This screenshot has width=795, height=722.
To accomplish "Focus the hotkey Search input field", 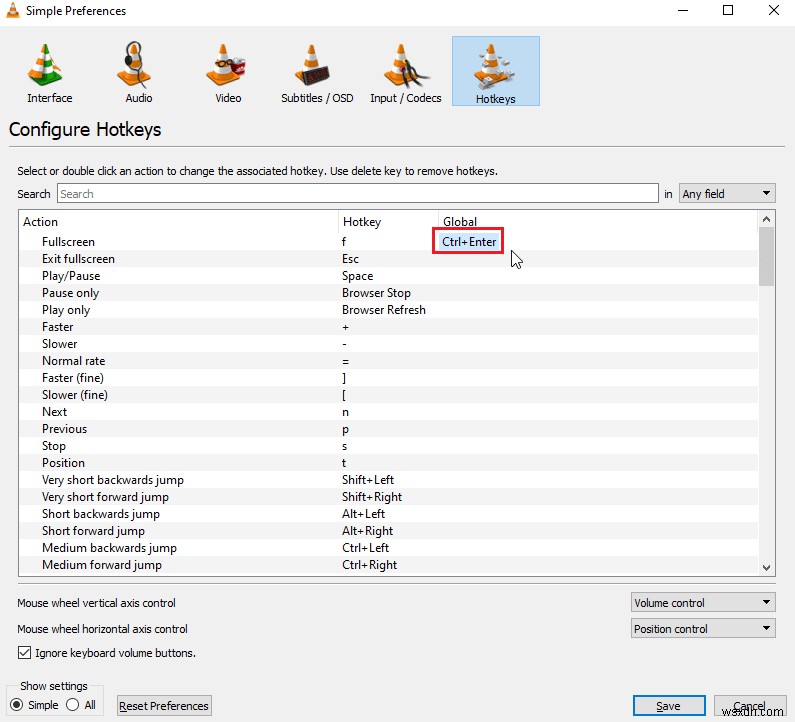I will (357, 194).
